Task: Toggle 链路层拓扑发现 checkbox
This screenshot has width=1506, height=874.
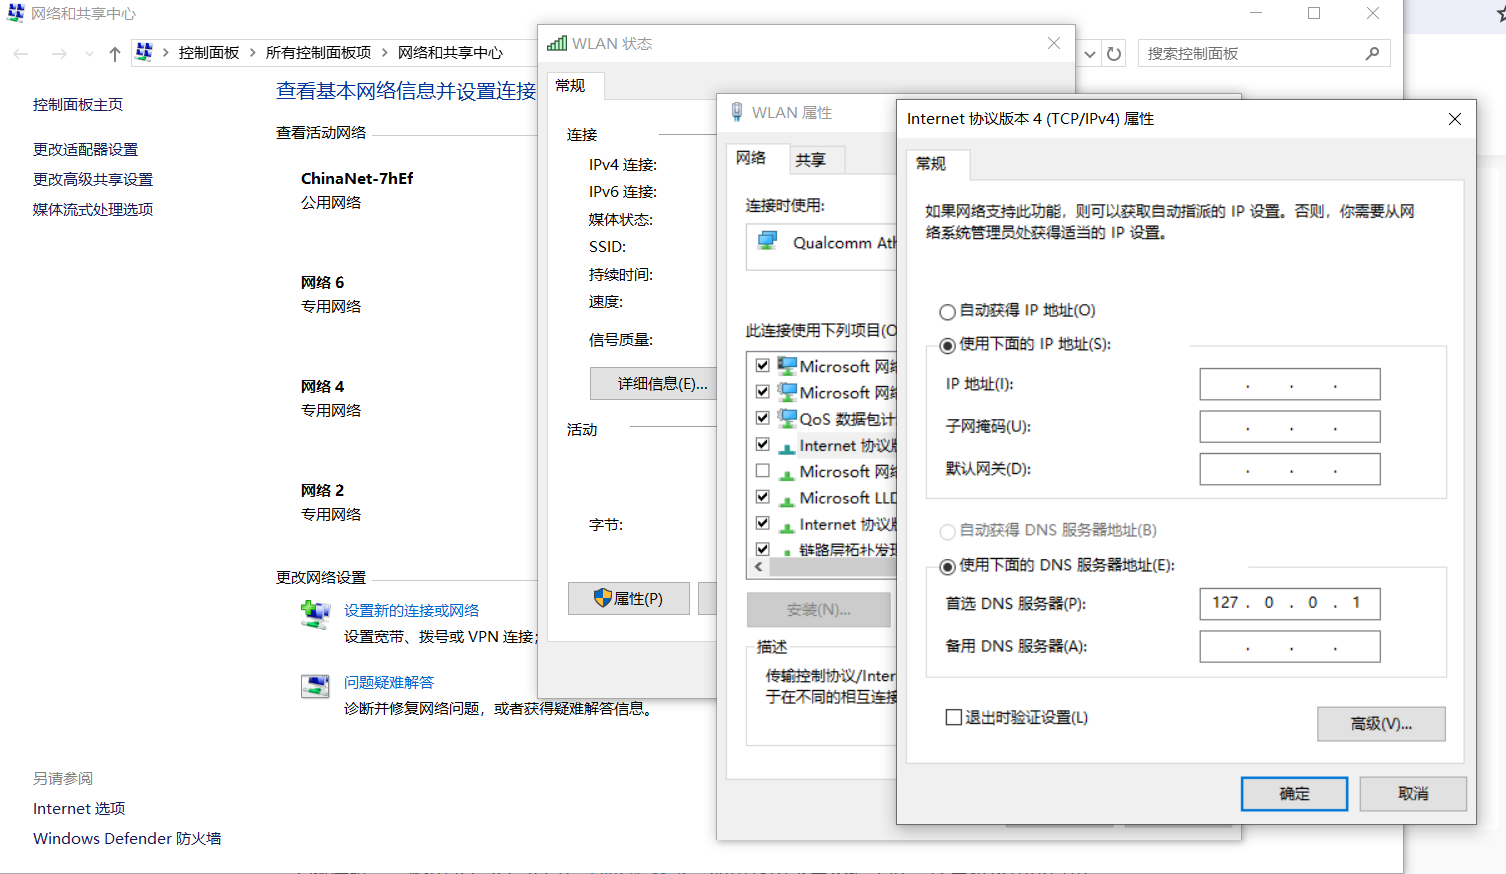Action: (x=763, y=549)
